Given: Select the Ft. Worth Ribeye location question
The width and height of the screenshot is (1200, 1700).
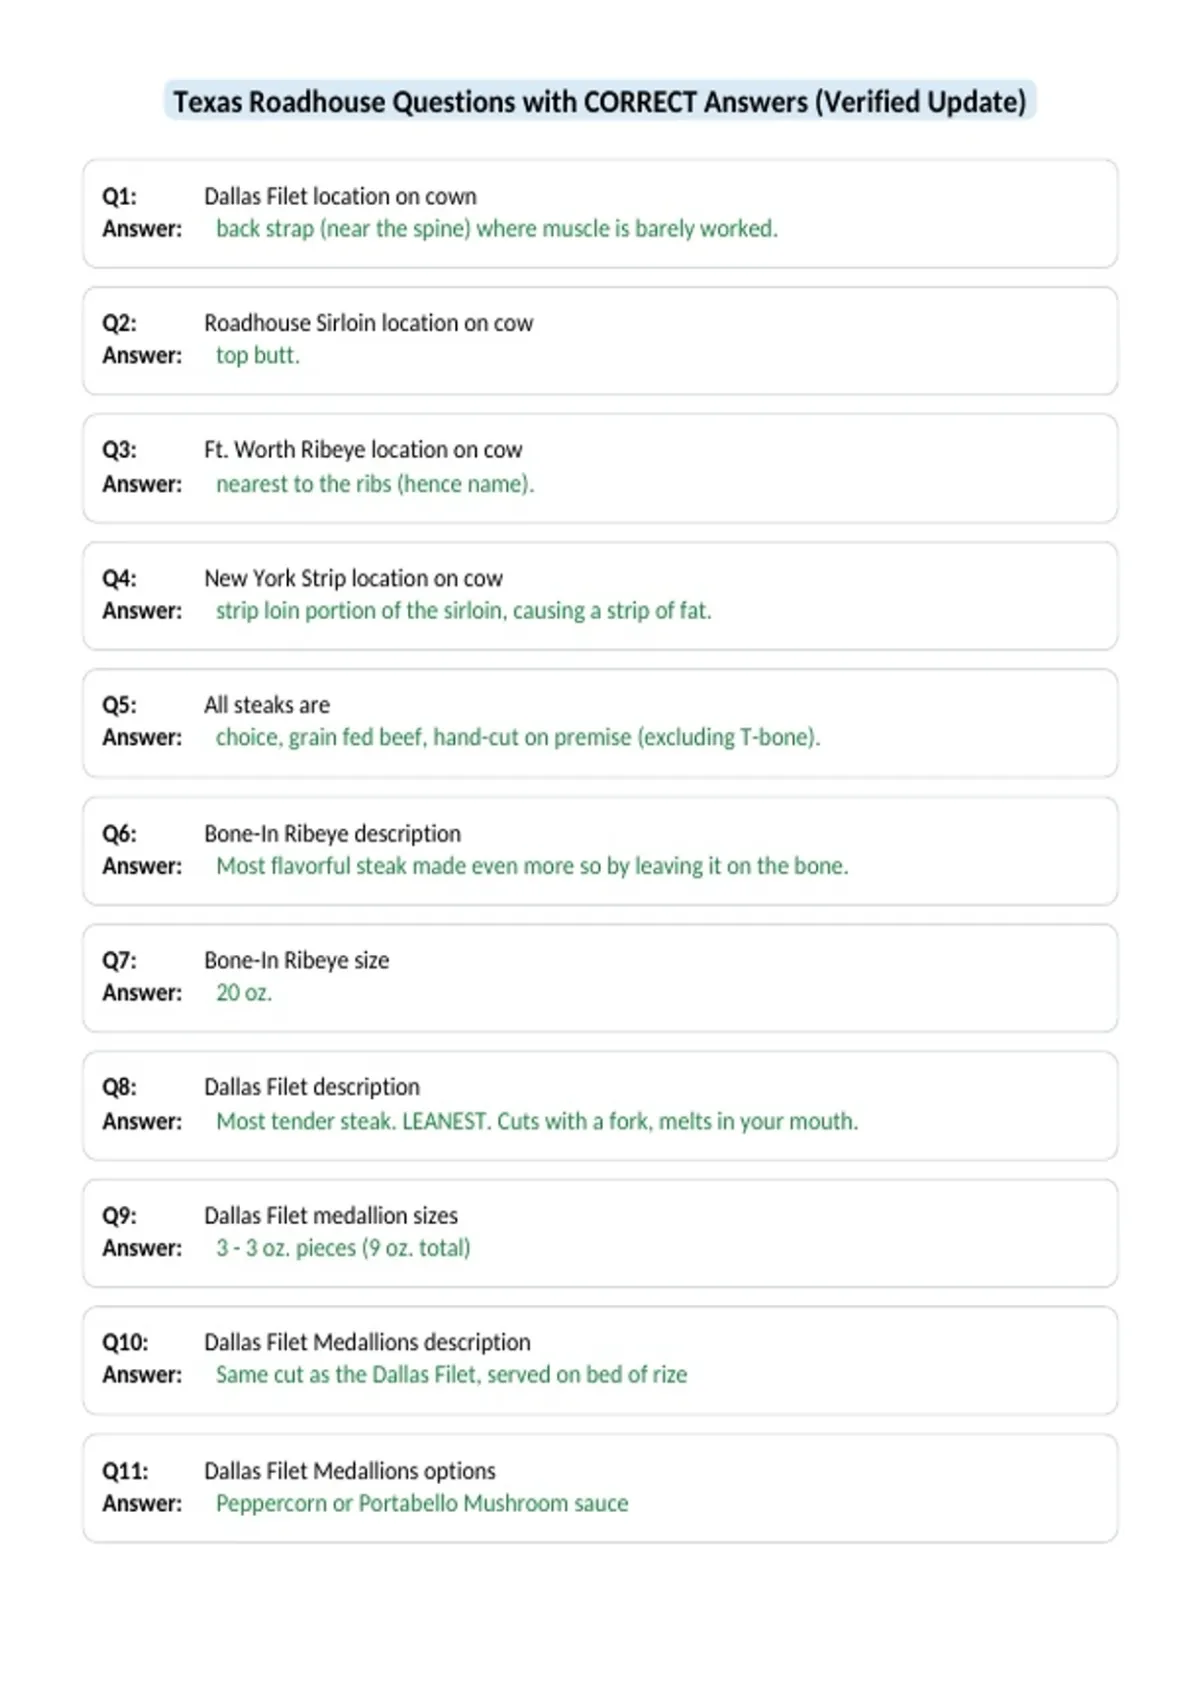Looking at the screenshot, I should click(363, 450).
